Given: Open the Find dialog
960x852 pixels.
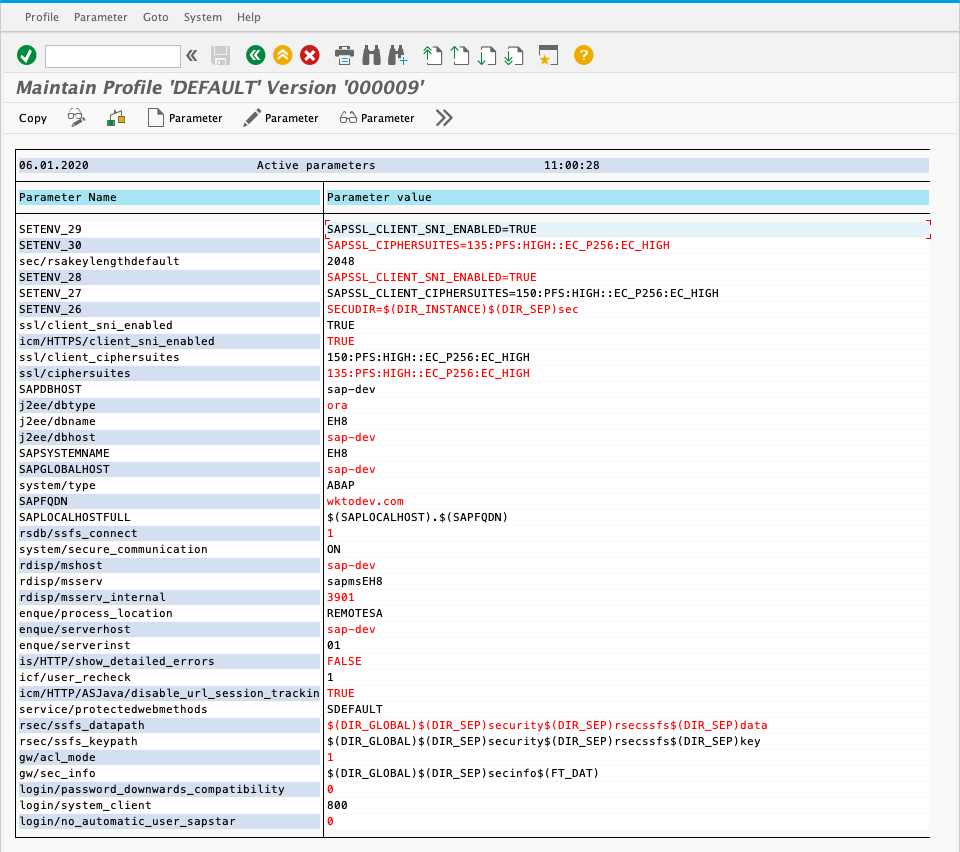Looking at the screenshot, I should [x=370, y=55].
